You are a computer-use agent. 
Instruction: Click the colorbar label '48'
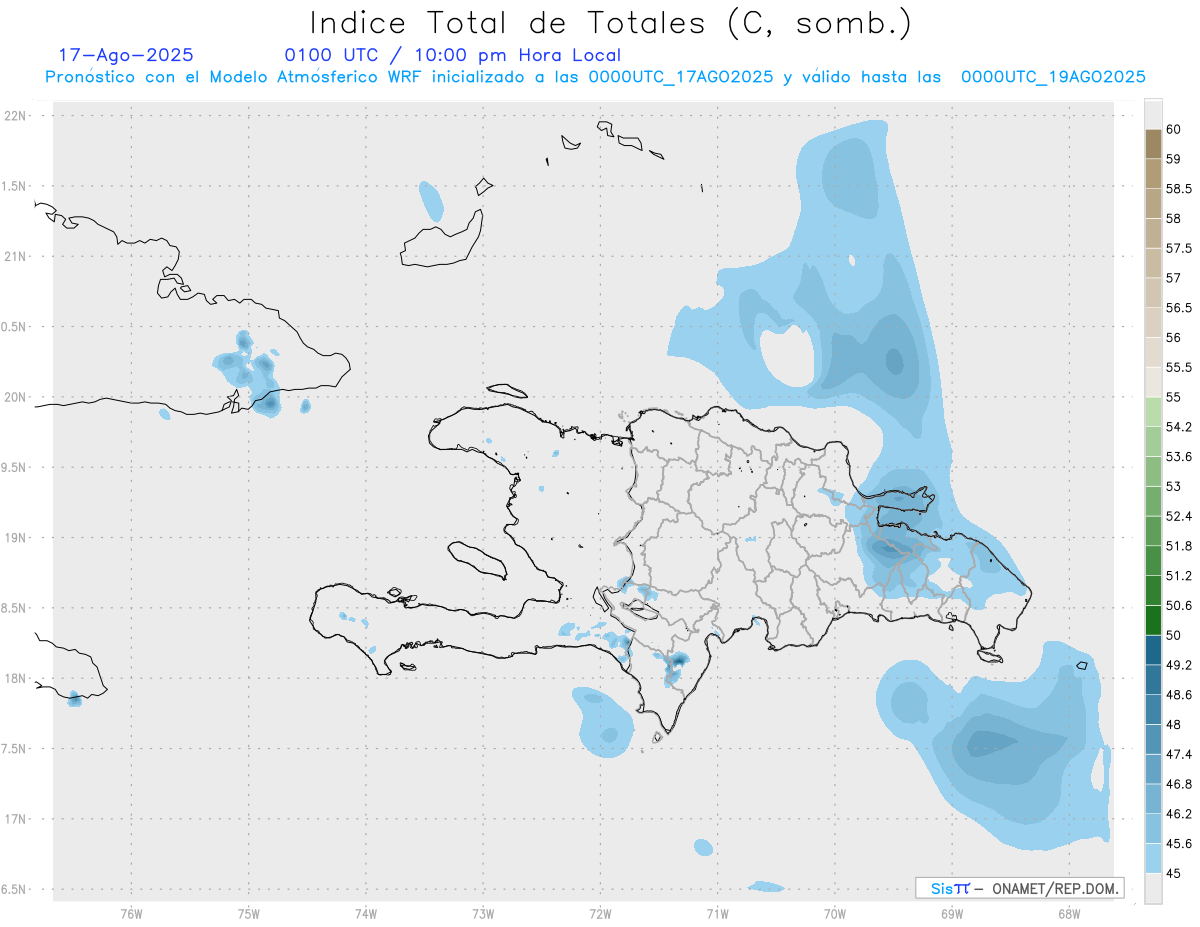pyautogui.click(x=1174, y=725)
